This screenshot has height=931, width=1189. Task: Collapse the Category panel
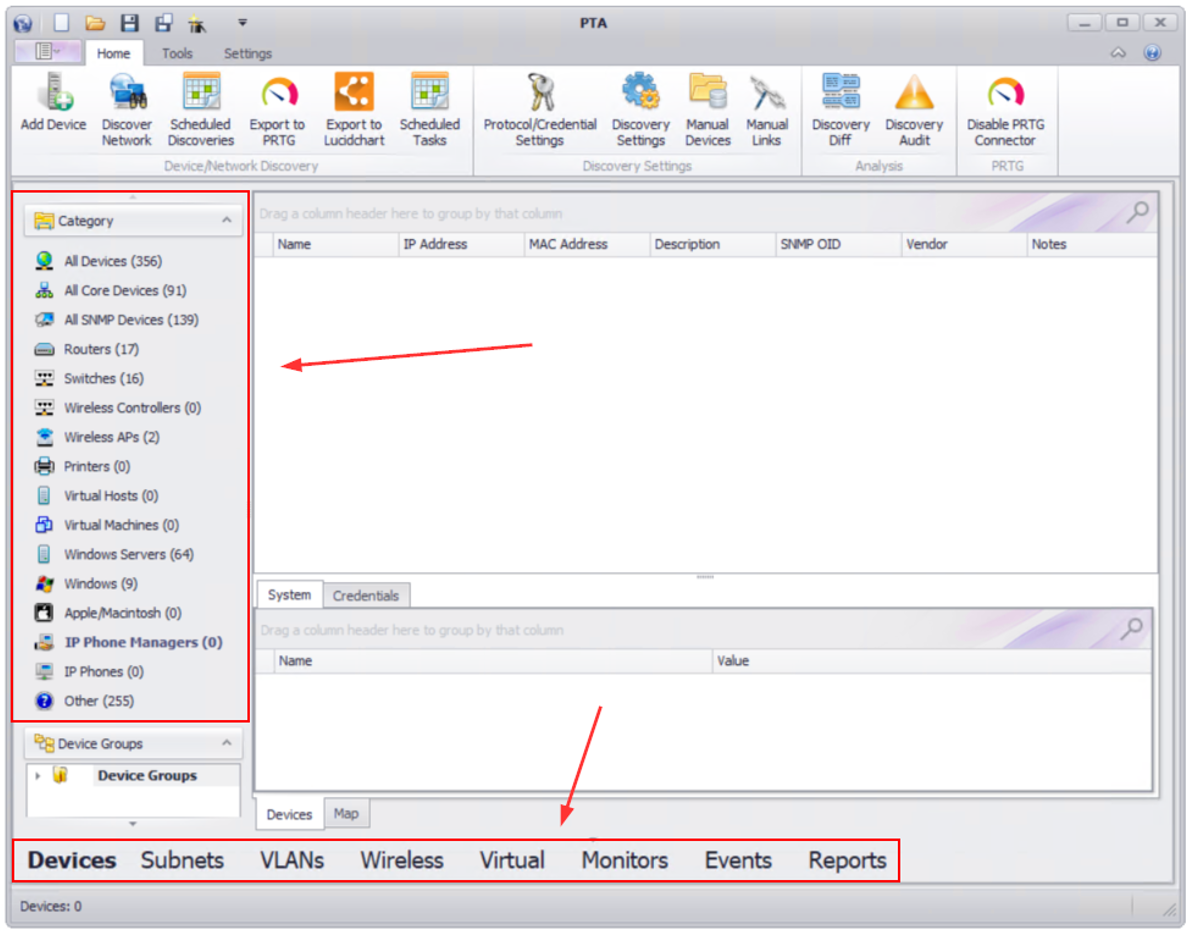click(229, 220)
